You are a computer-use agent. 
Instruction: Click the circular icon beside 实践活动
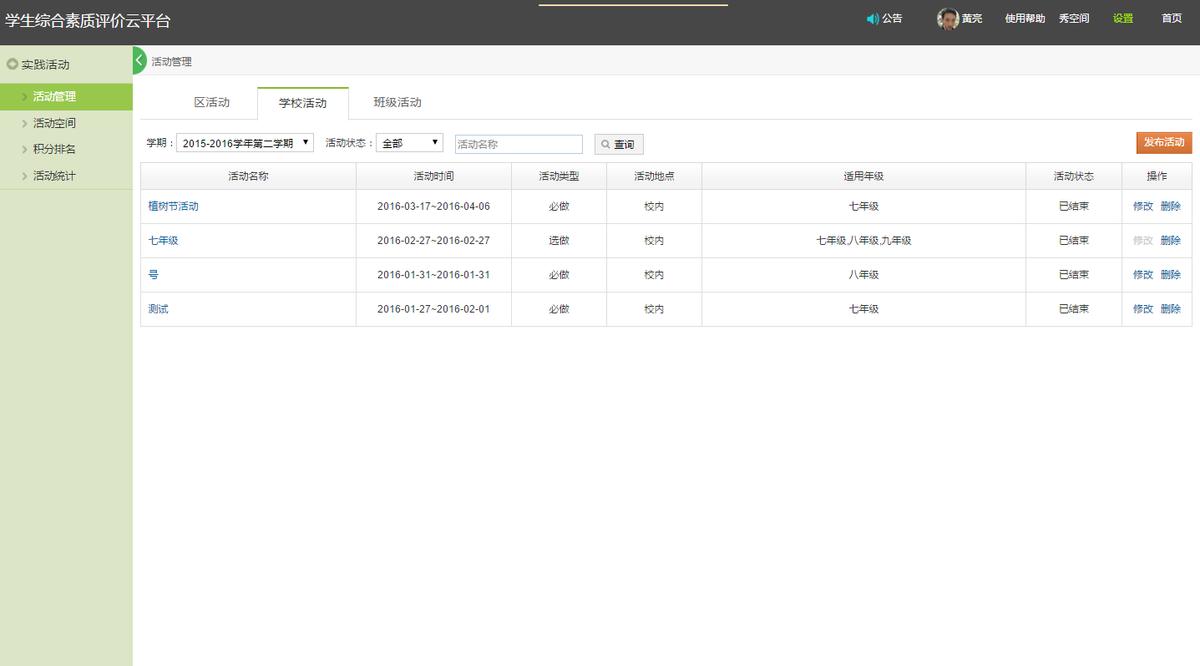(11, 64)
